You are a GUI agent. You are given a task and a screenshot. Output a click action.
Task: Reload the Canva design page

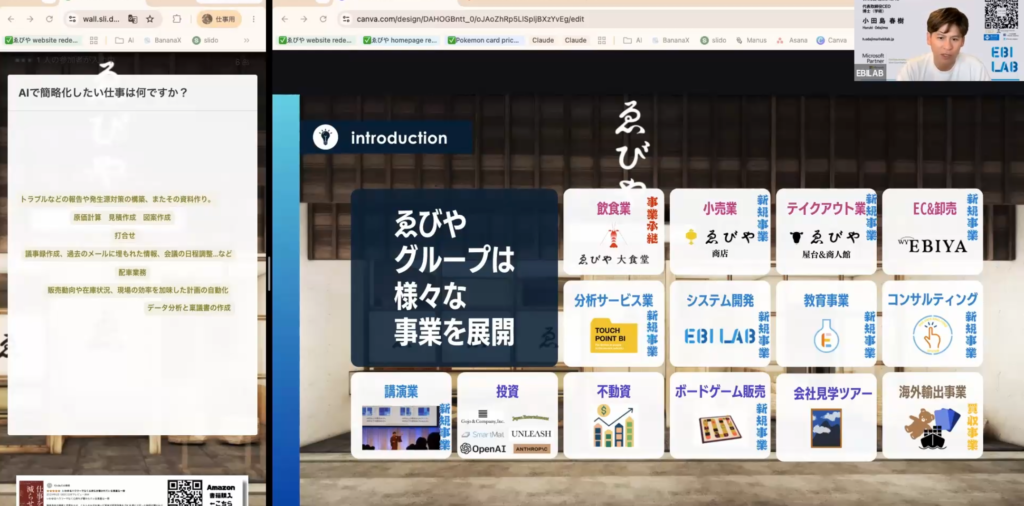point(323,19)
